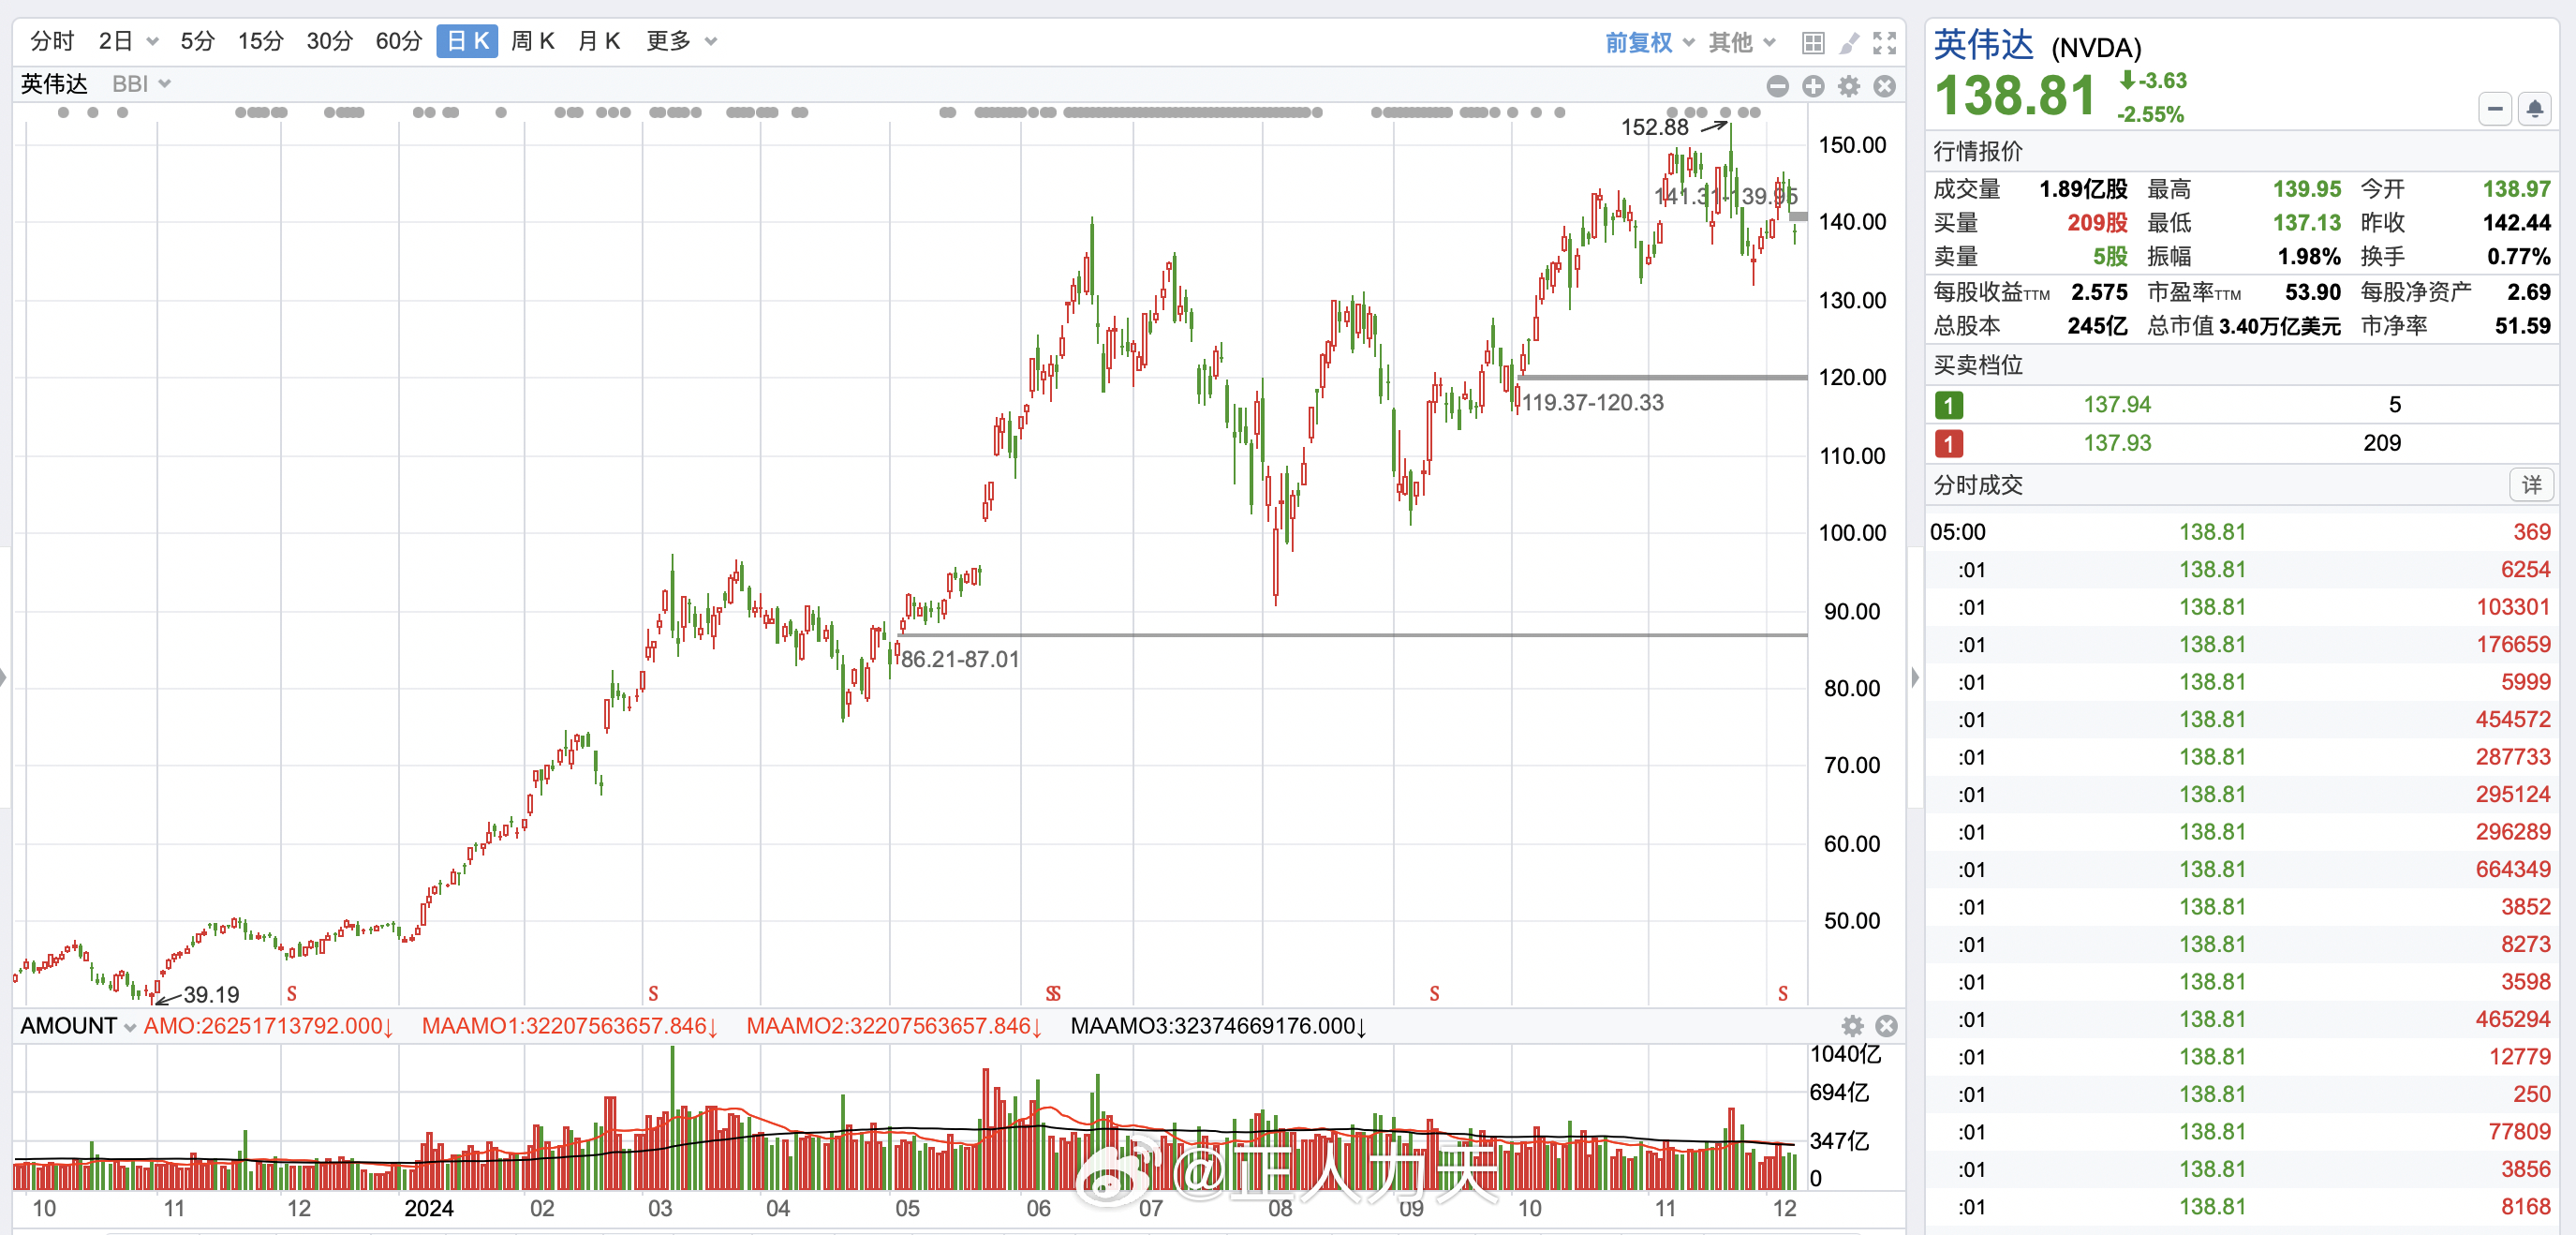The height and width of the screenshot is (1235, 2576).
Task: Click the 152.88 high price annotation
Action: 1654,127
